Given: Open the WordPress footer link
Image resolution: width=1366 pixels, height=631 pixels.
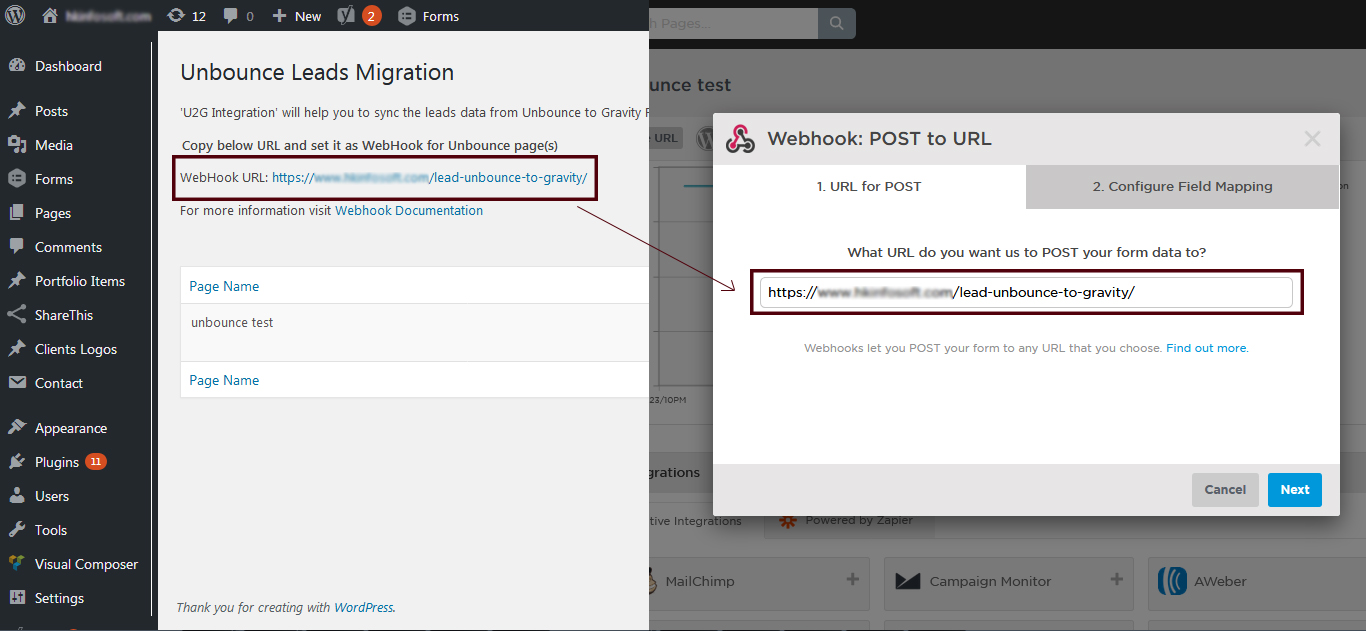Looking at the screenshot, I should 364,607.
